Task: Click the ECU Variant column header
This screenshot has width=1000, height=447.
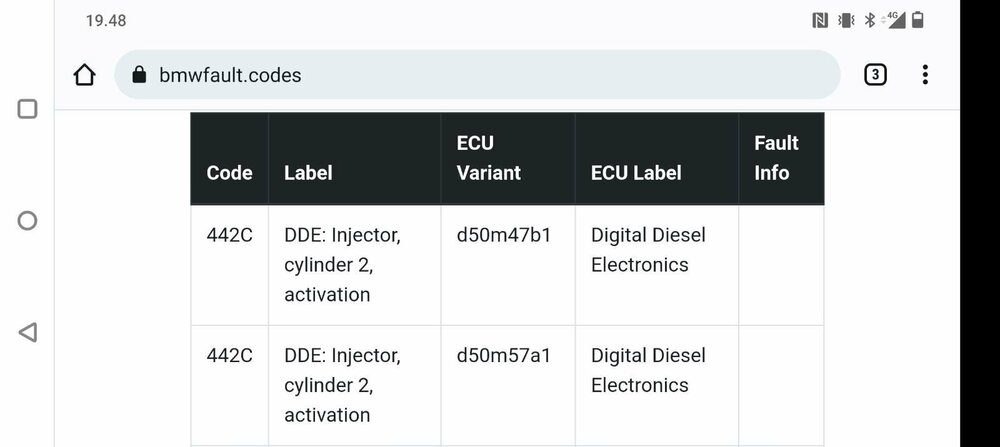Action: (489, 158)
